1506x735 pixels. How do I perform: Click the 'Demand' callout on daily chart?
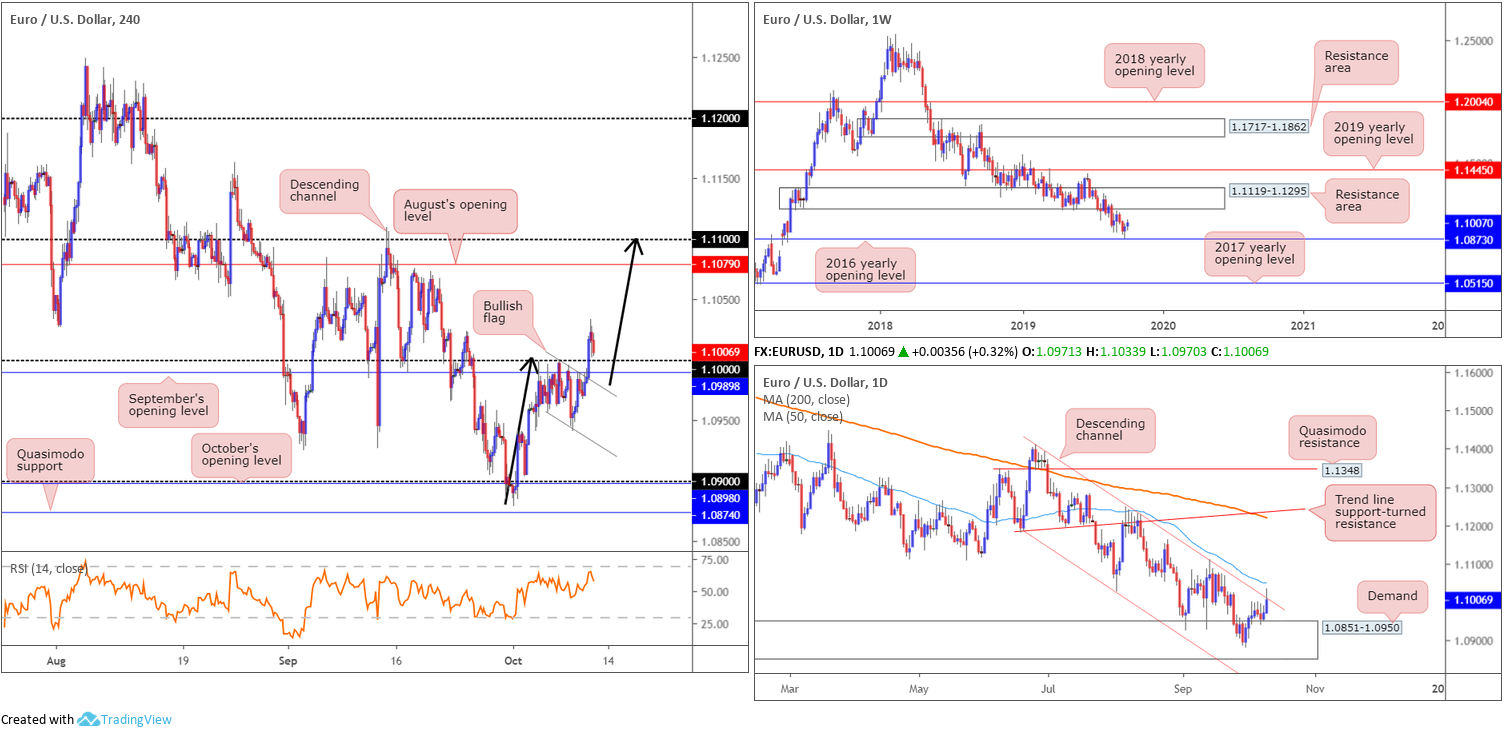coord(1392,596)
